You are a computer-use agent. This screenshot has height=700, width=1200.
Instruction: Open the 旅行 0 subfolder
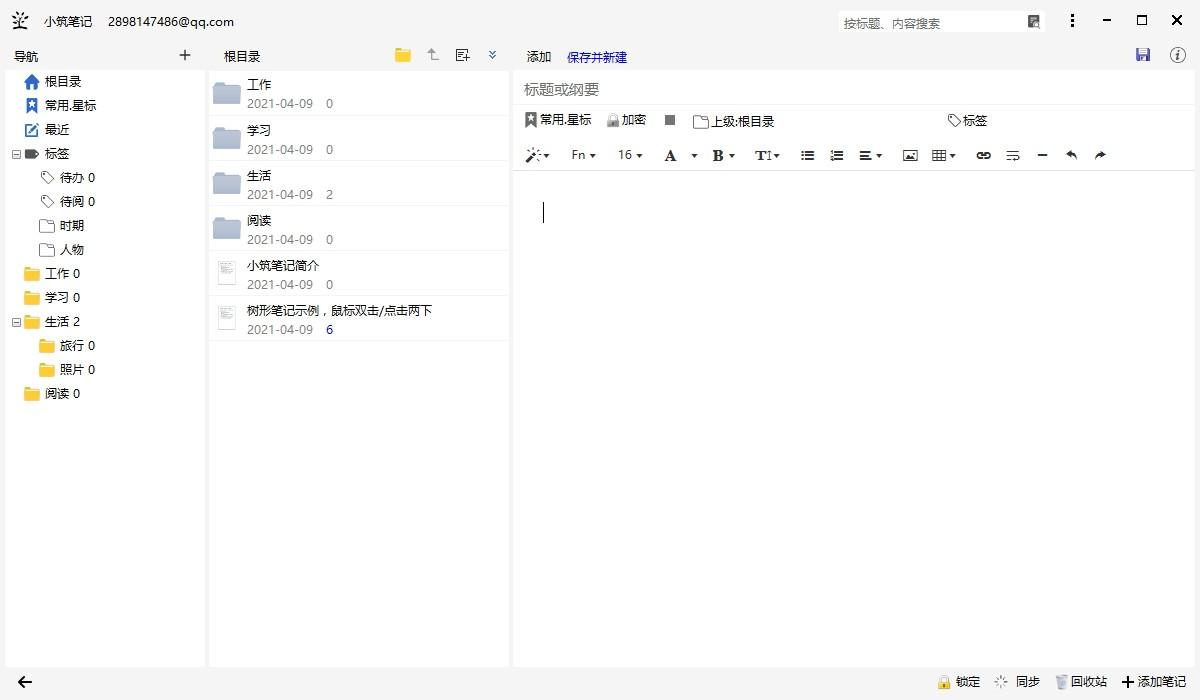[x=67, y=346]
